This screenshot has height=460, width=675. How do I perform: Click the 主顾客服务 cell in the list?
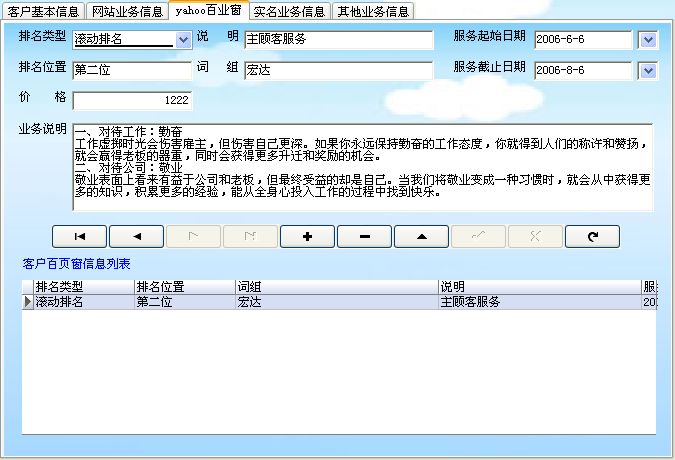(539, 302)
